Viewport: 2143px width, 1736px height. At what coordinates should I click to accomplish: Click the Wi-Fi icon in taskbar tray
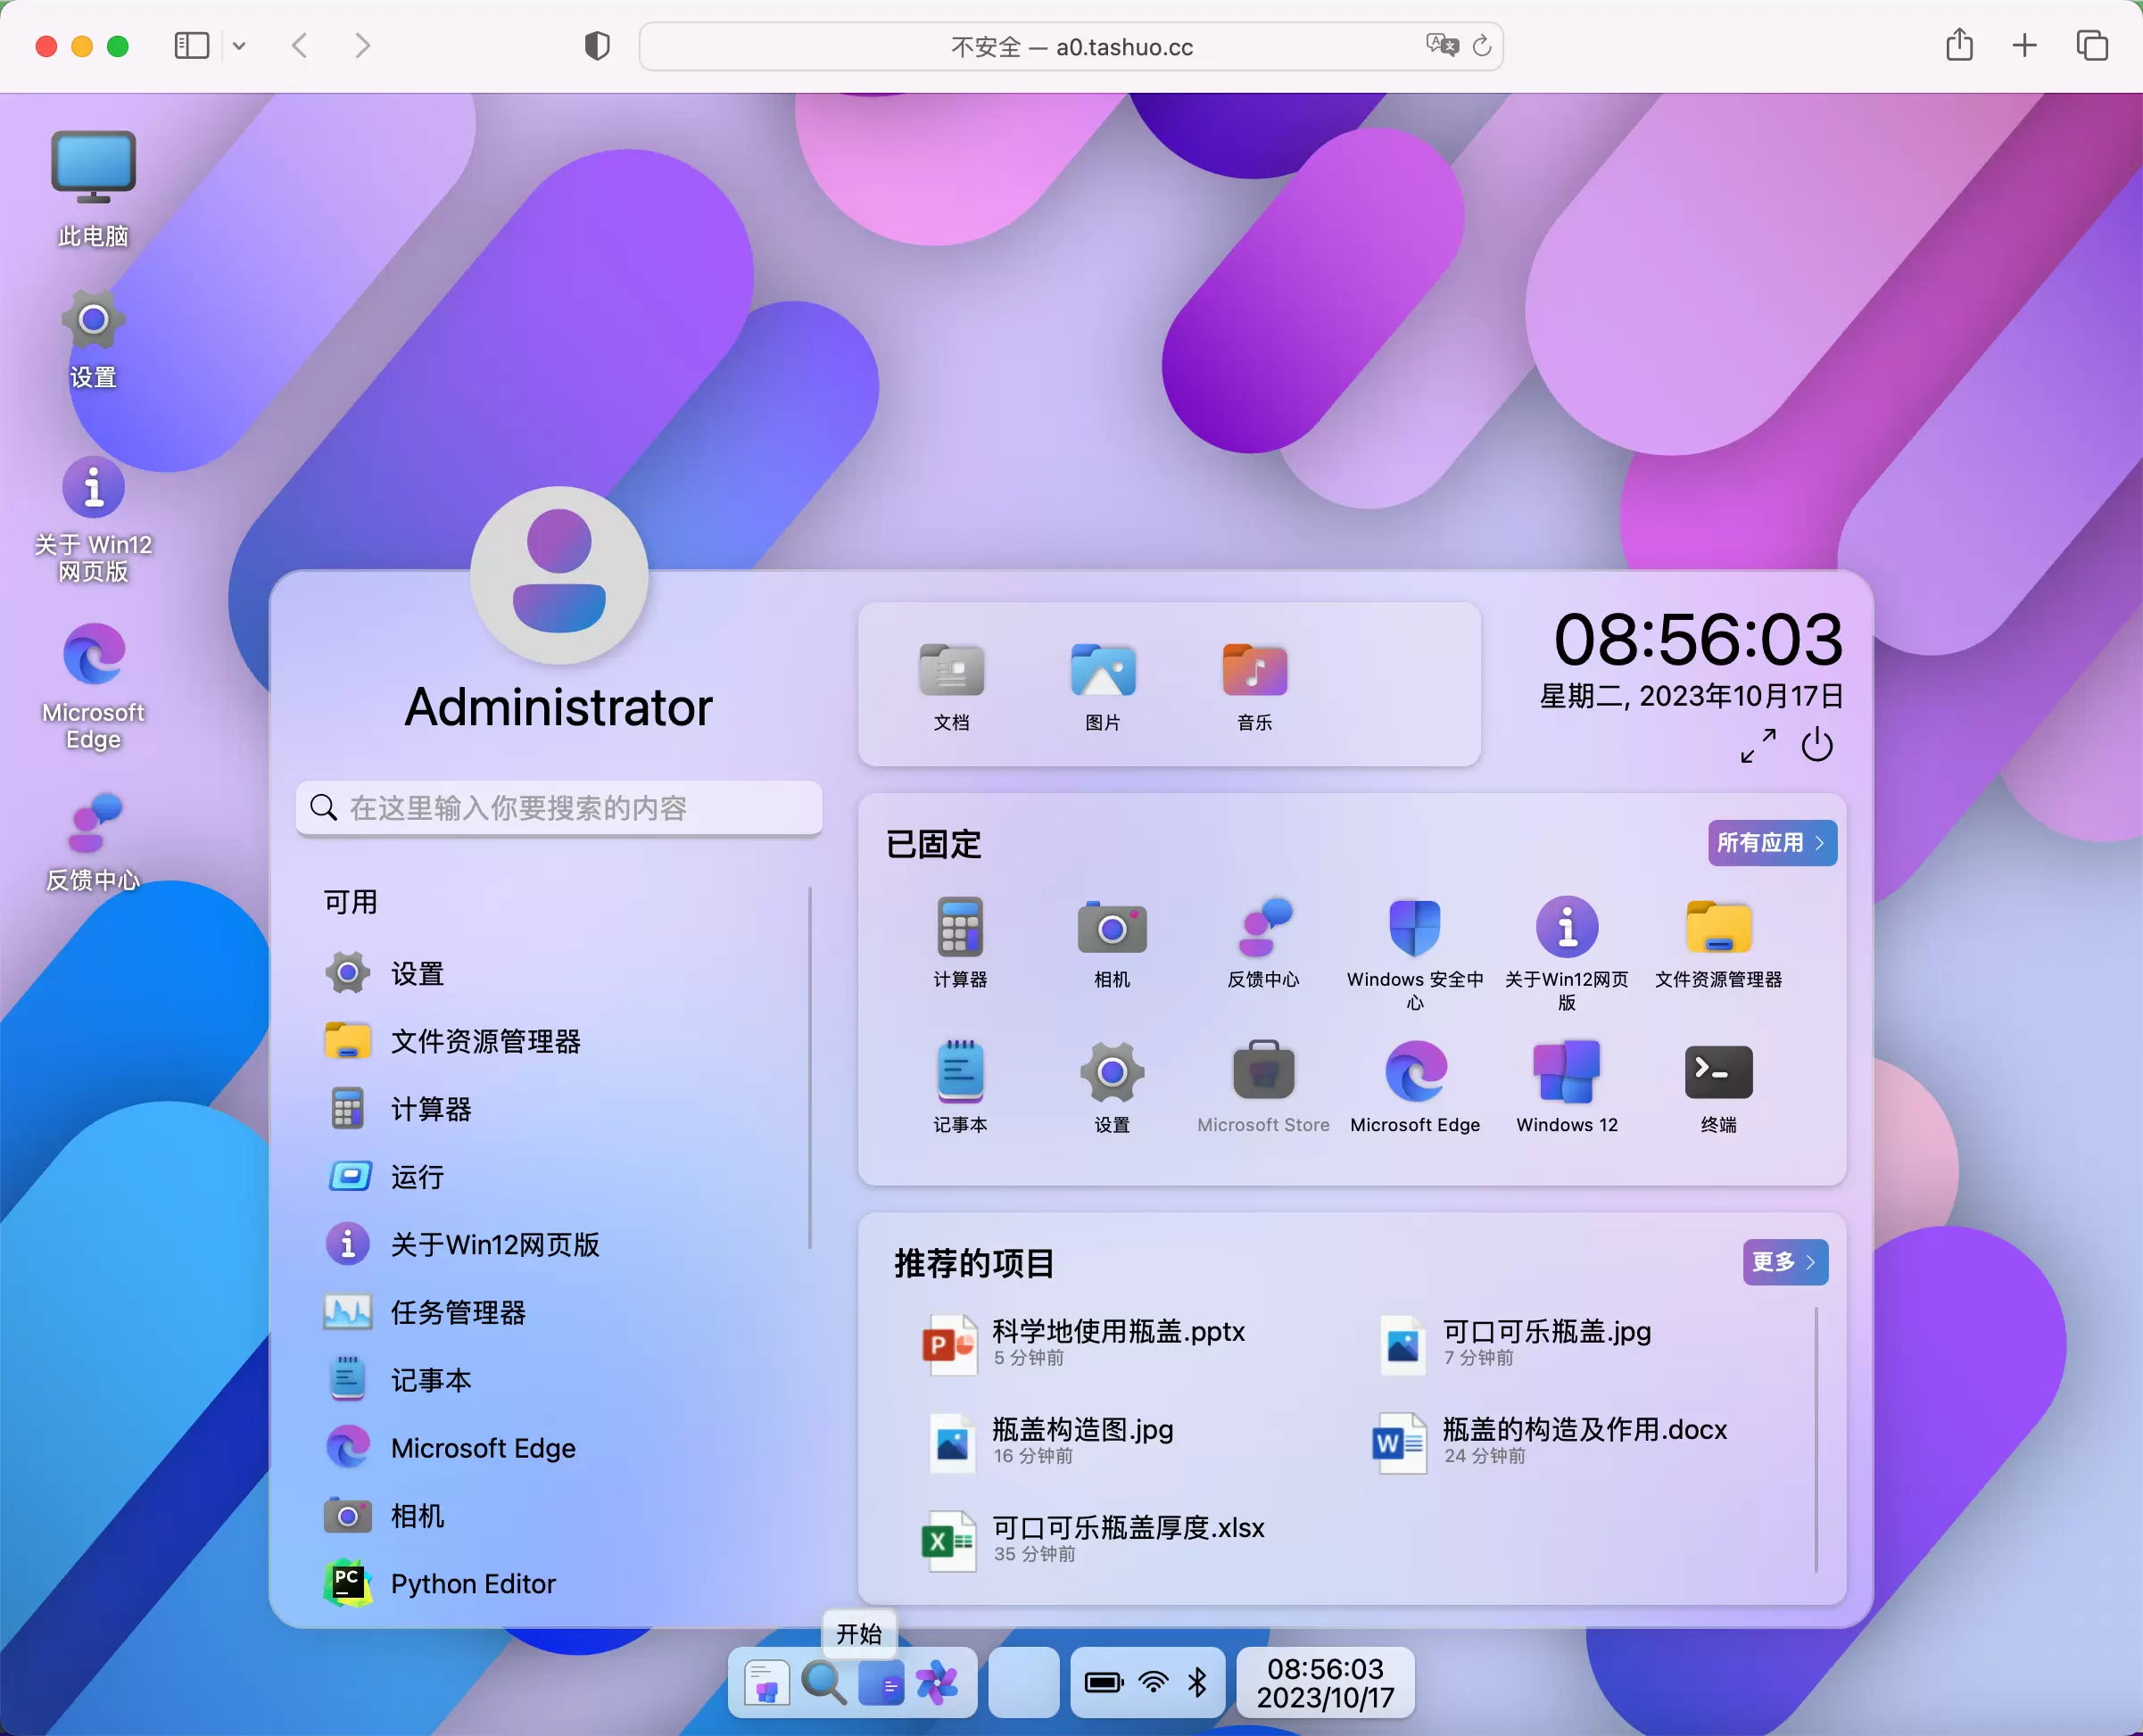pos(1153,1683)
